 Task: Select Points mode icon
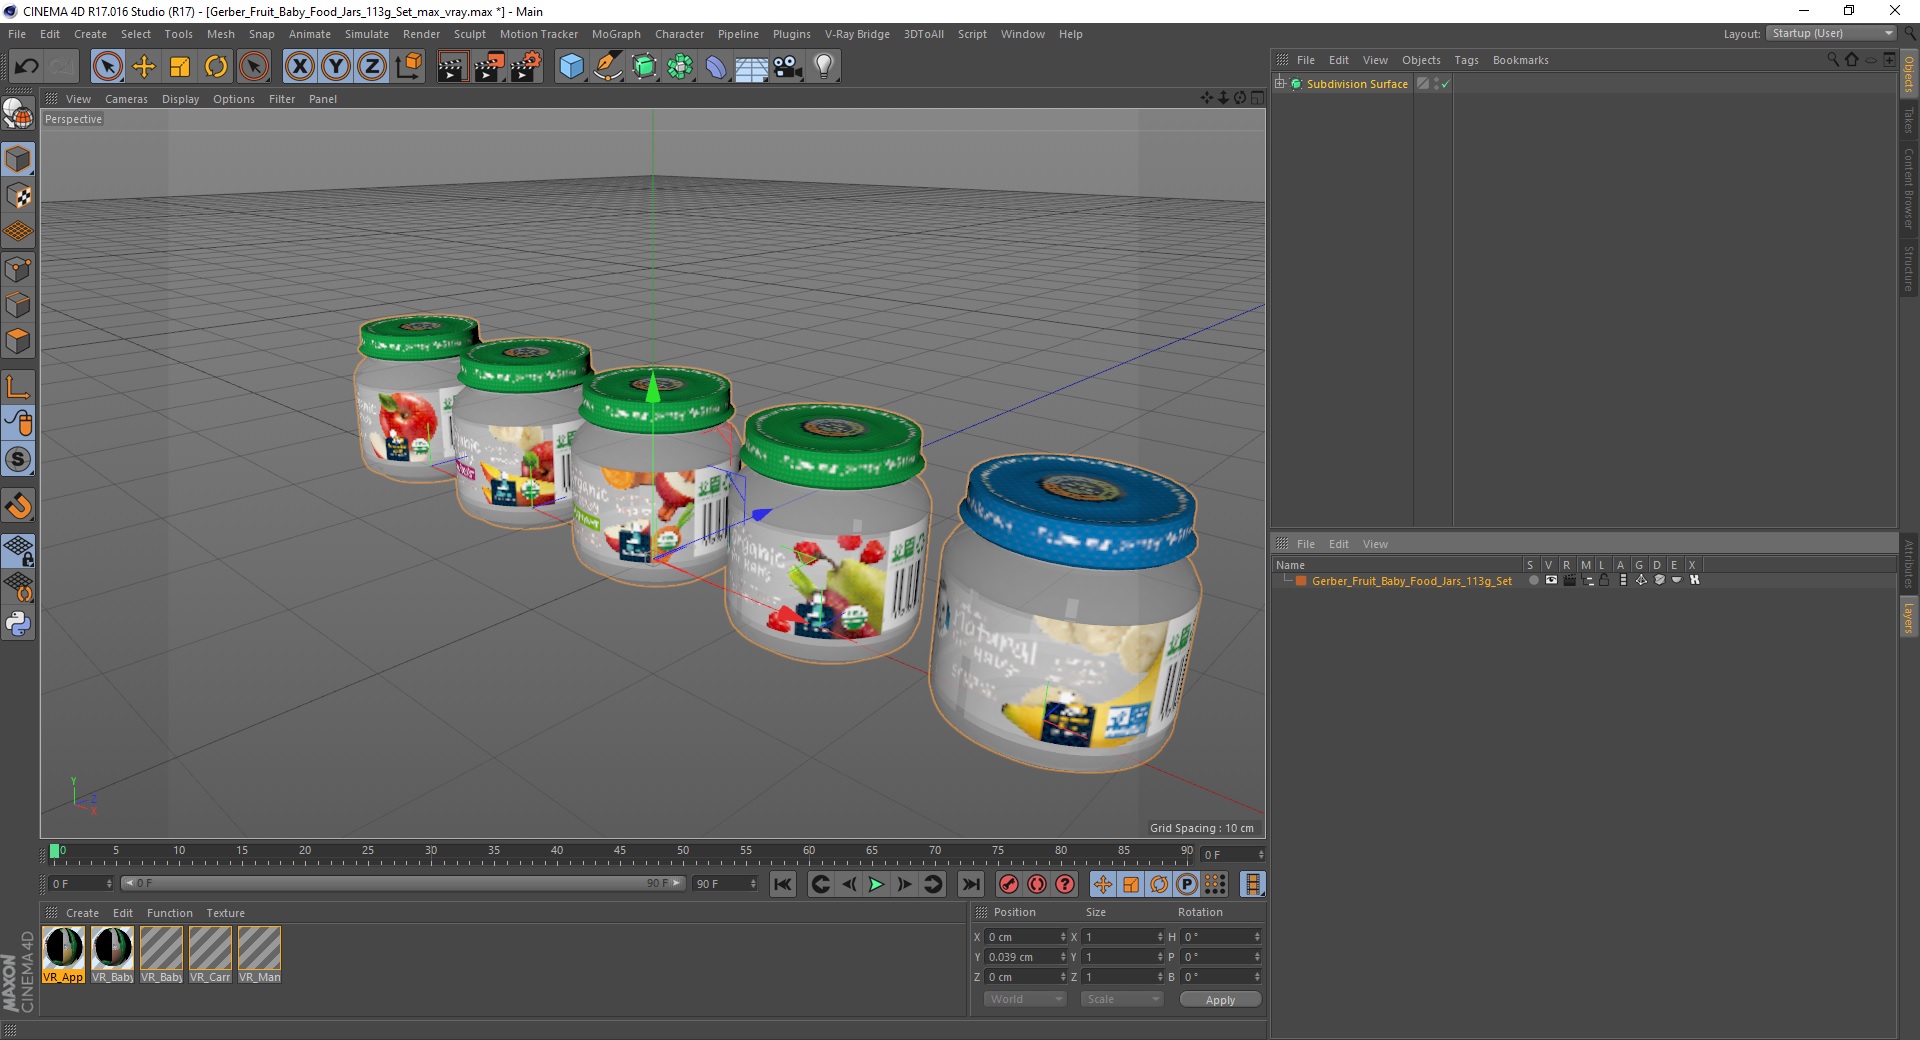(18, 269)
